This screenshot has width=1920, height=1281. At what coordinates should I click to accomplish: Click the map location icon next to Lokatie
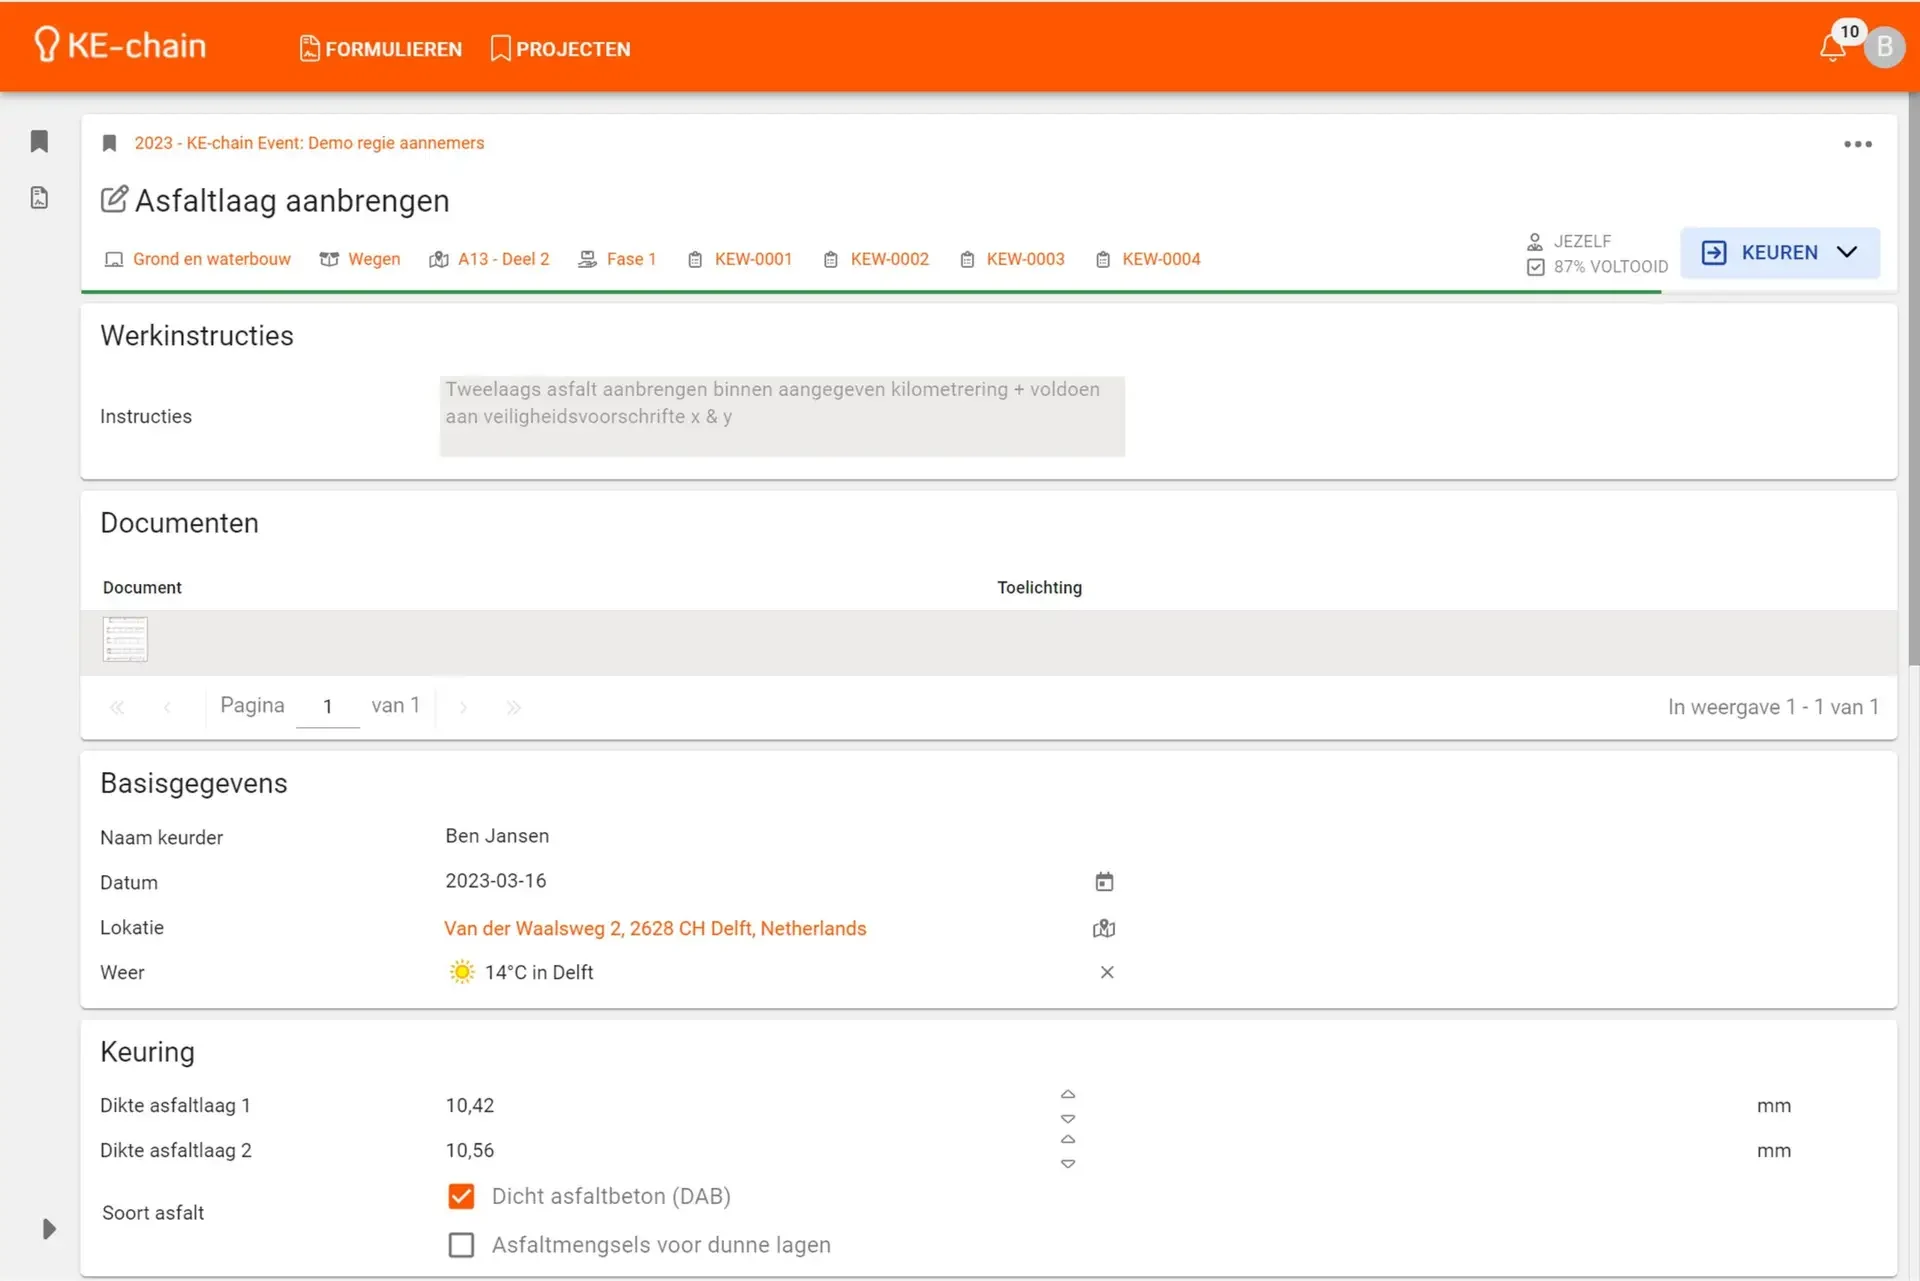point(1104,928)
